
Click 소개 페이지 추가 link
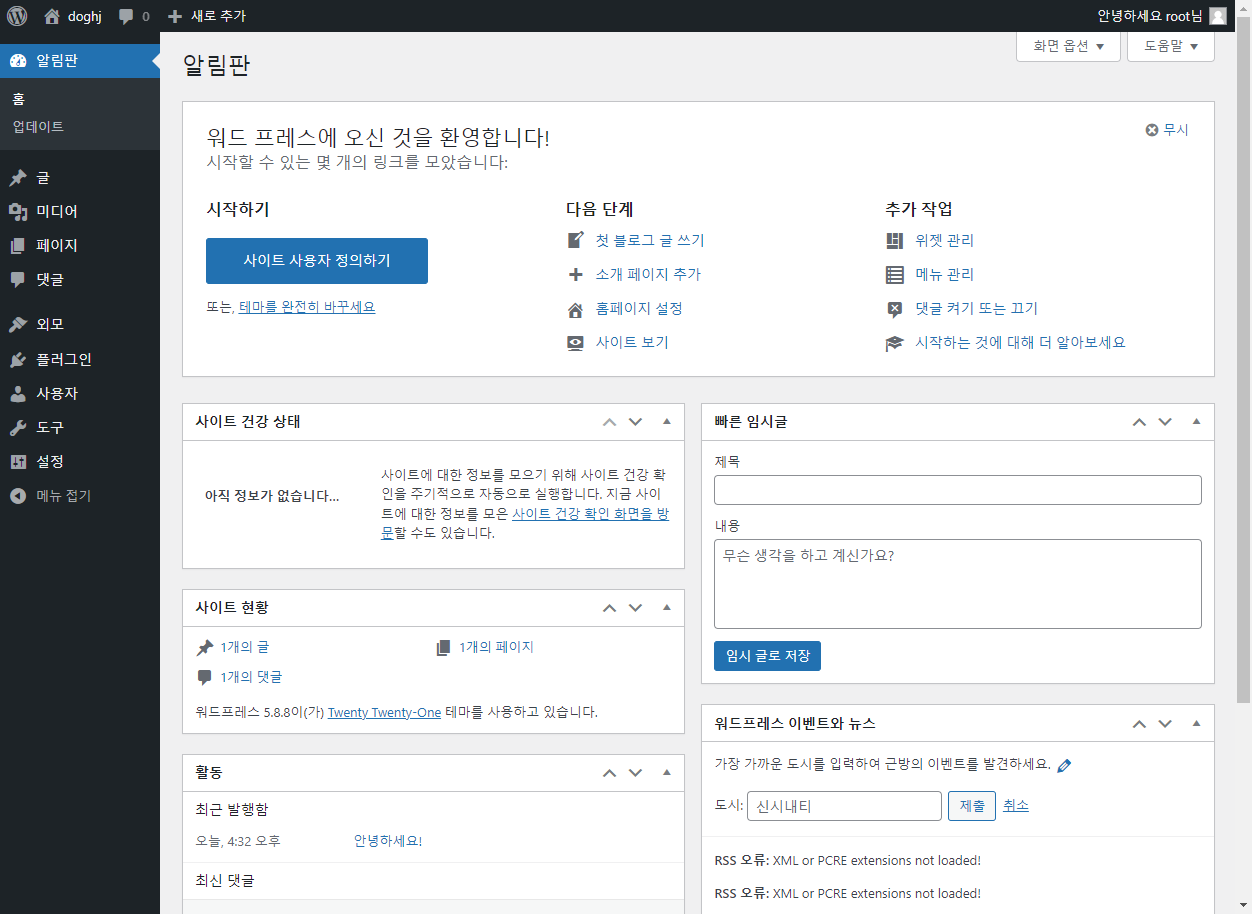648,274
